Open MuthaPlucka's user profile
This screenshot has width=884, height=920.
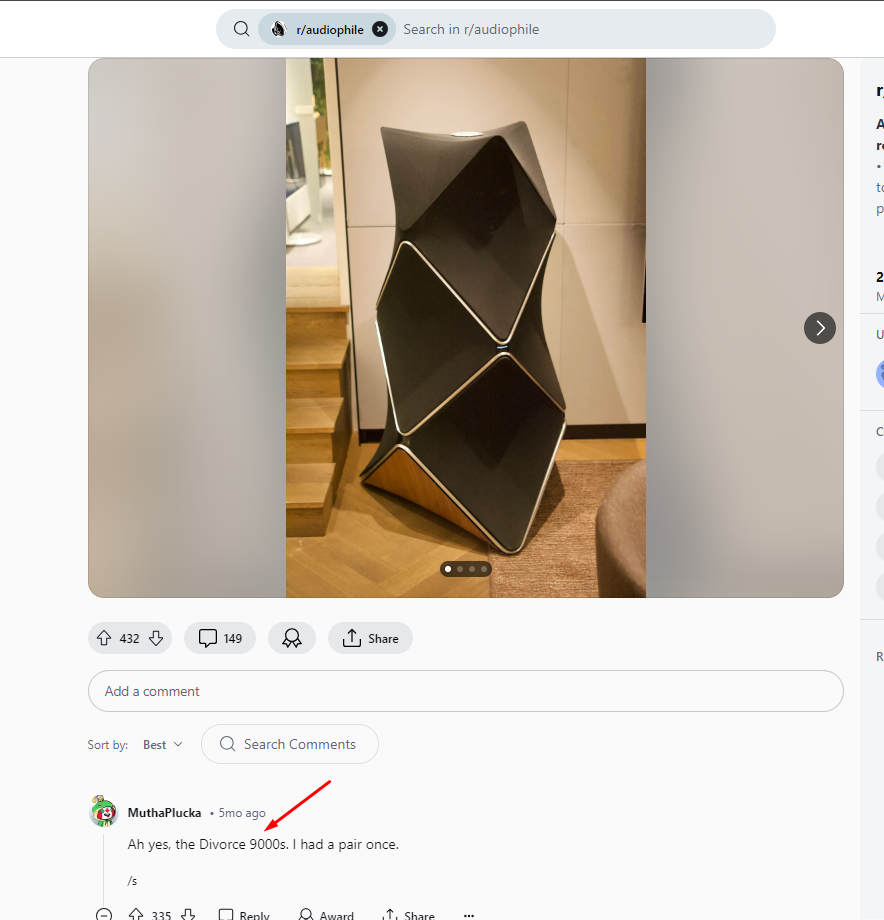[x=164, y=813]
